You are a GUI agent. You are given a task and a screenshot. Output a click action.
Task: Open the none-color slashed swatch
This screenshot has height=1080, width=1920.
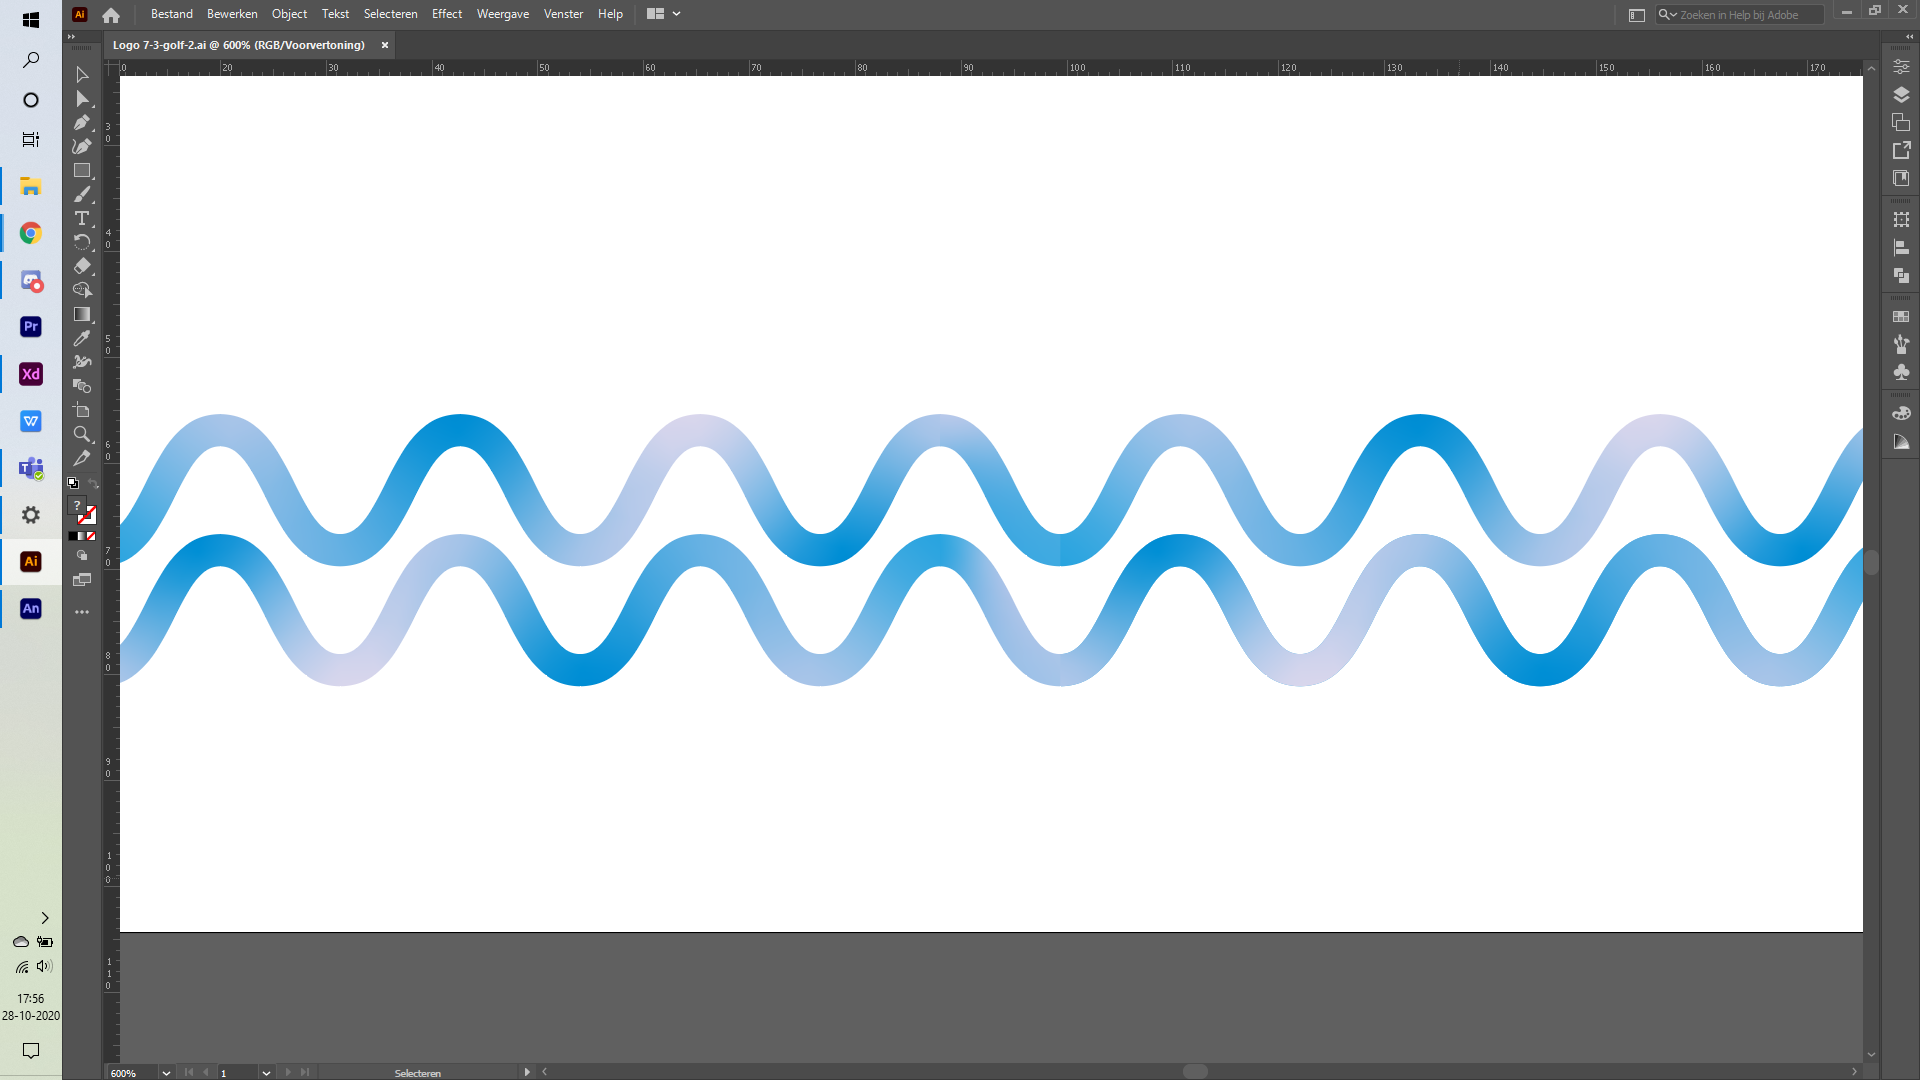91,535
